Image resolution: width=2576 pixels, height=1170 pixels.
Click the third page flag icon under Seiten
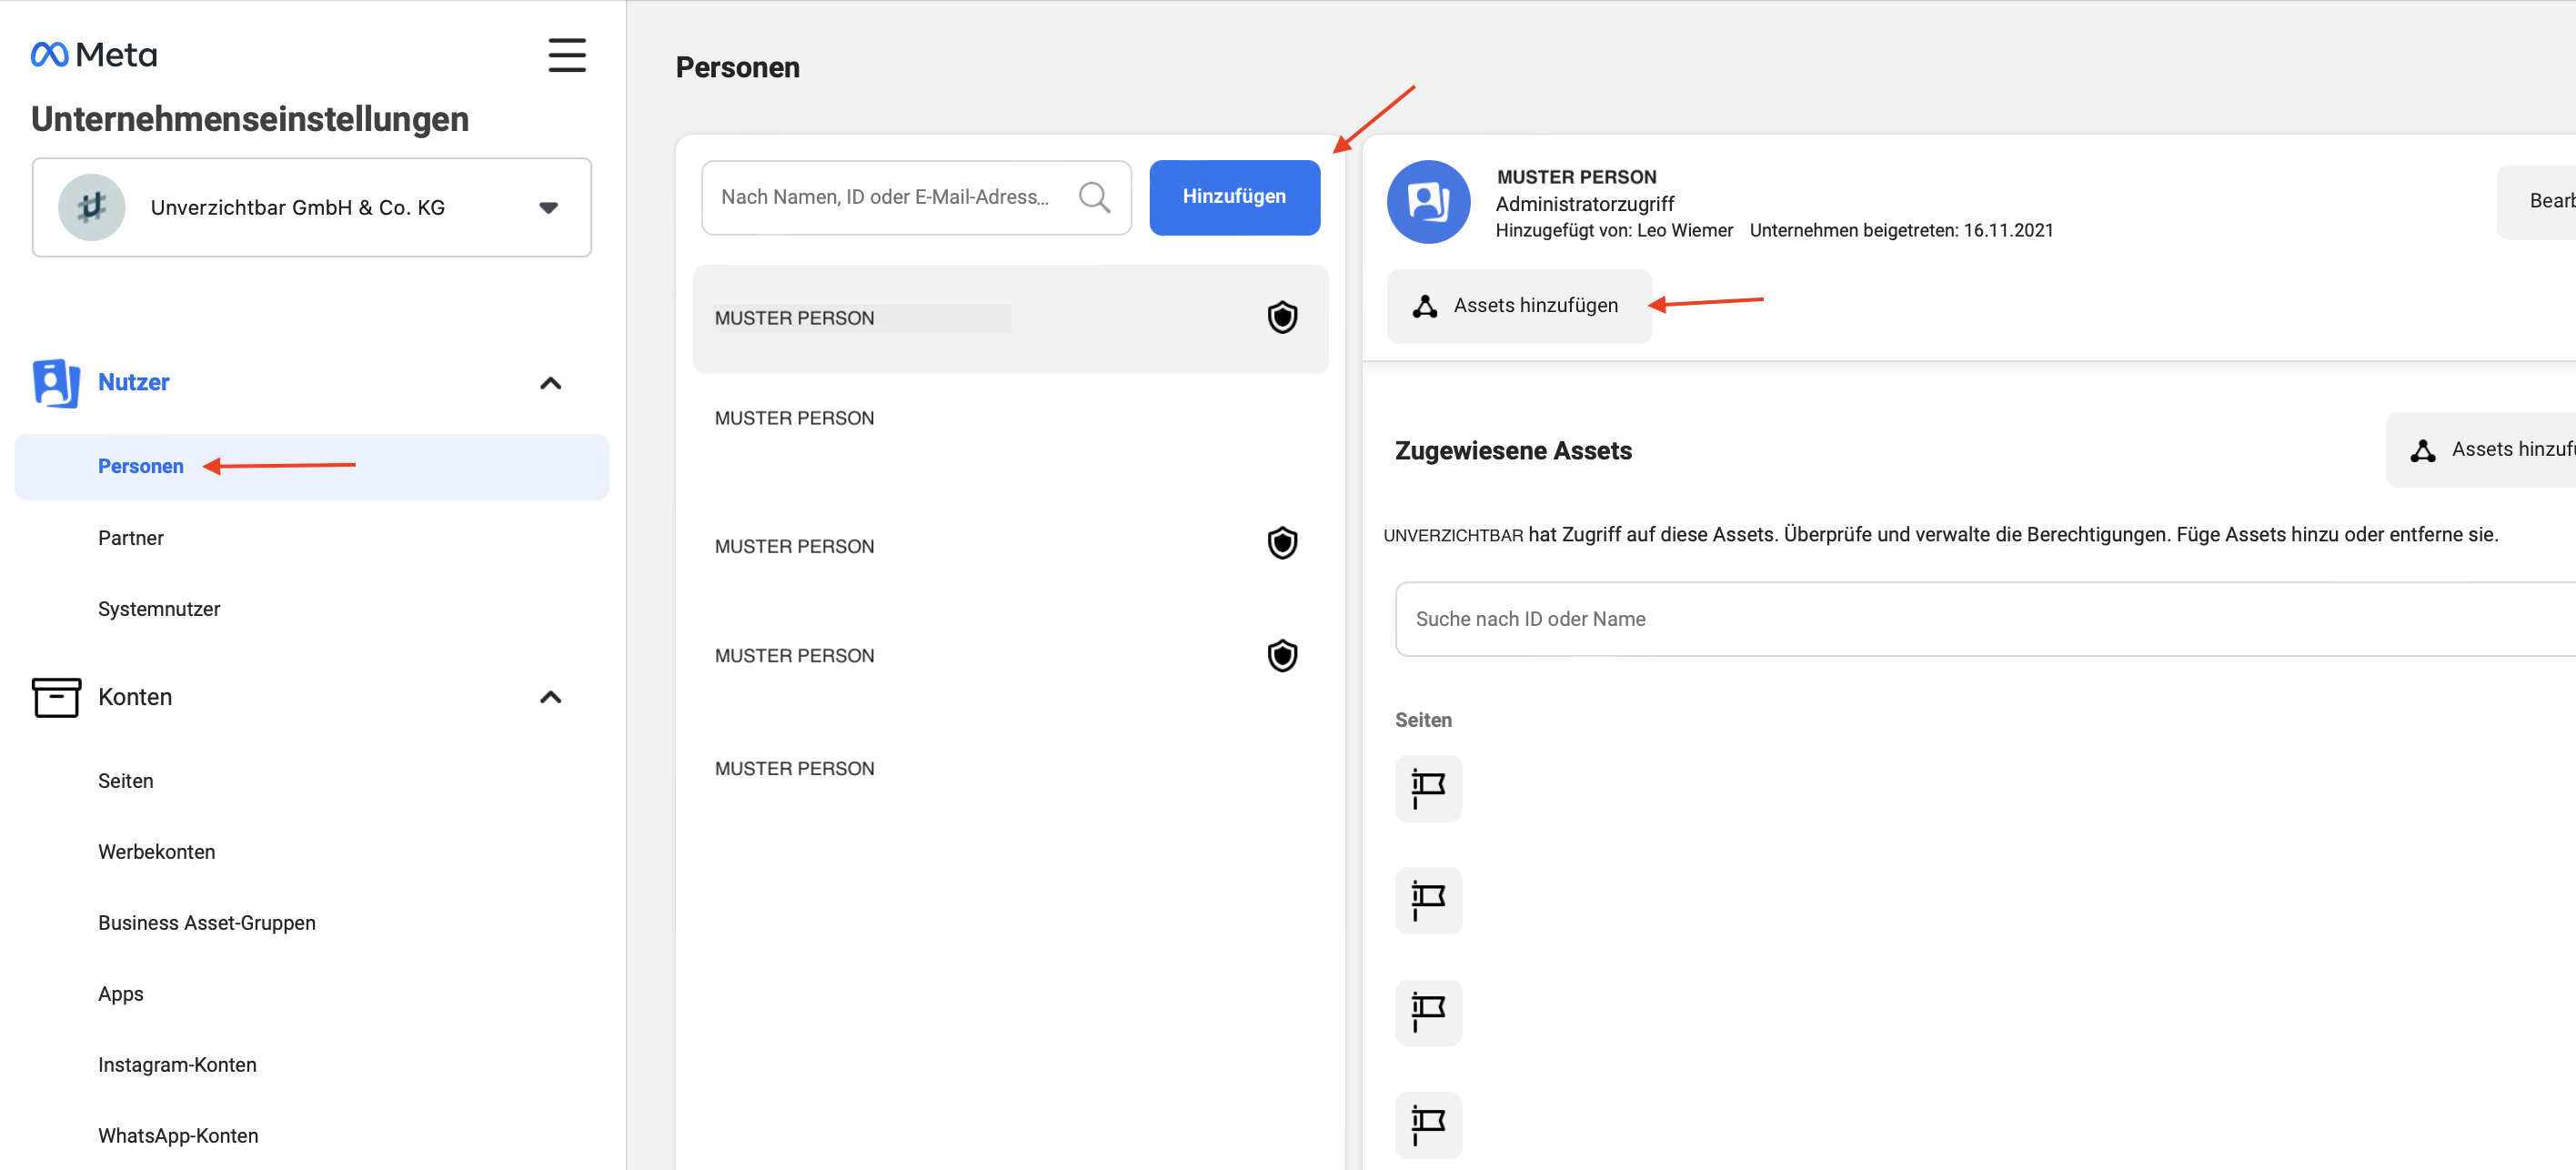click(1428, 1013)
